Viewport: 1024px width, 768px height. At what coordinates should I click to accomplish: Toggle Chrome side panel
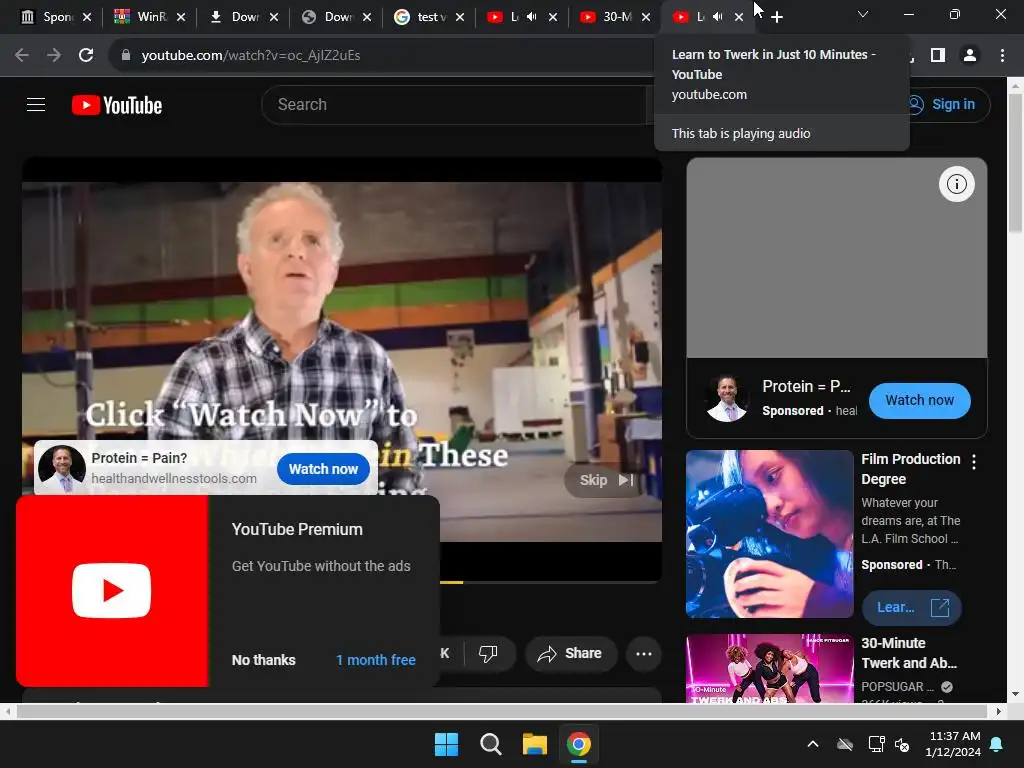pos(938,56)
